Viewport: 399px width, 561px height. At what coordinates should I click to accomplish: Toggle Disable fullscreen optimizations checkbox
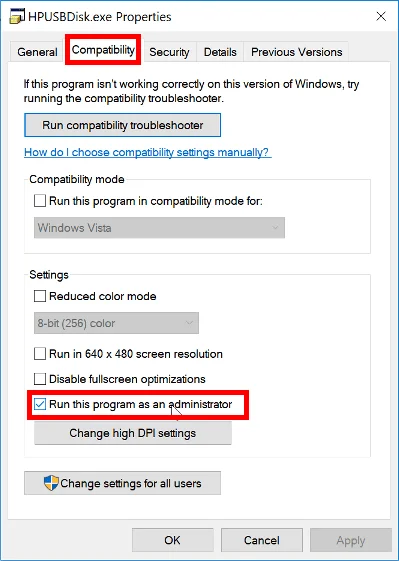pos(40,379)
